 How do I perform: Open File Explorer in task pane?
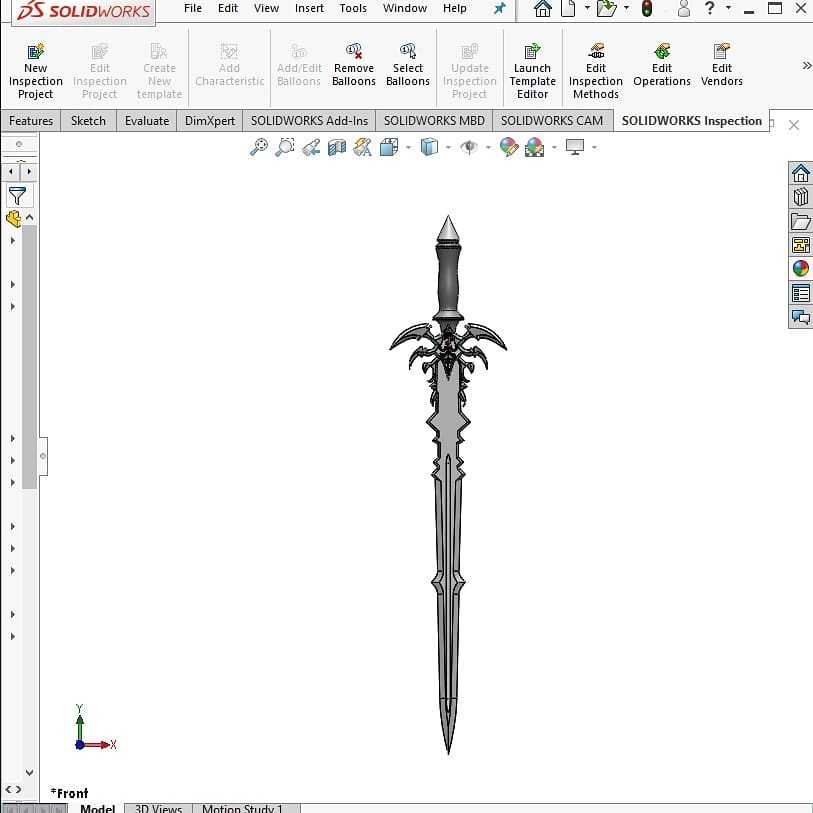click(x=801, y=221)
